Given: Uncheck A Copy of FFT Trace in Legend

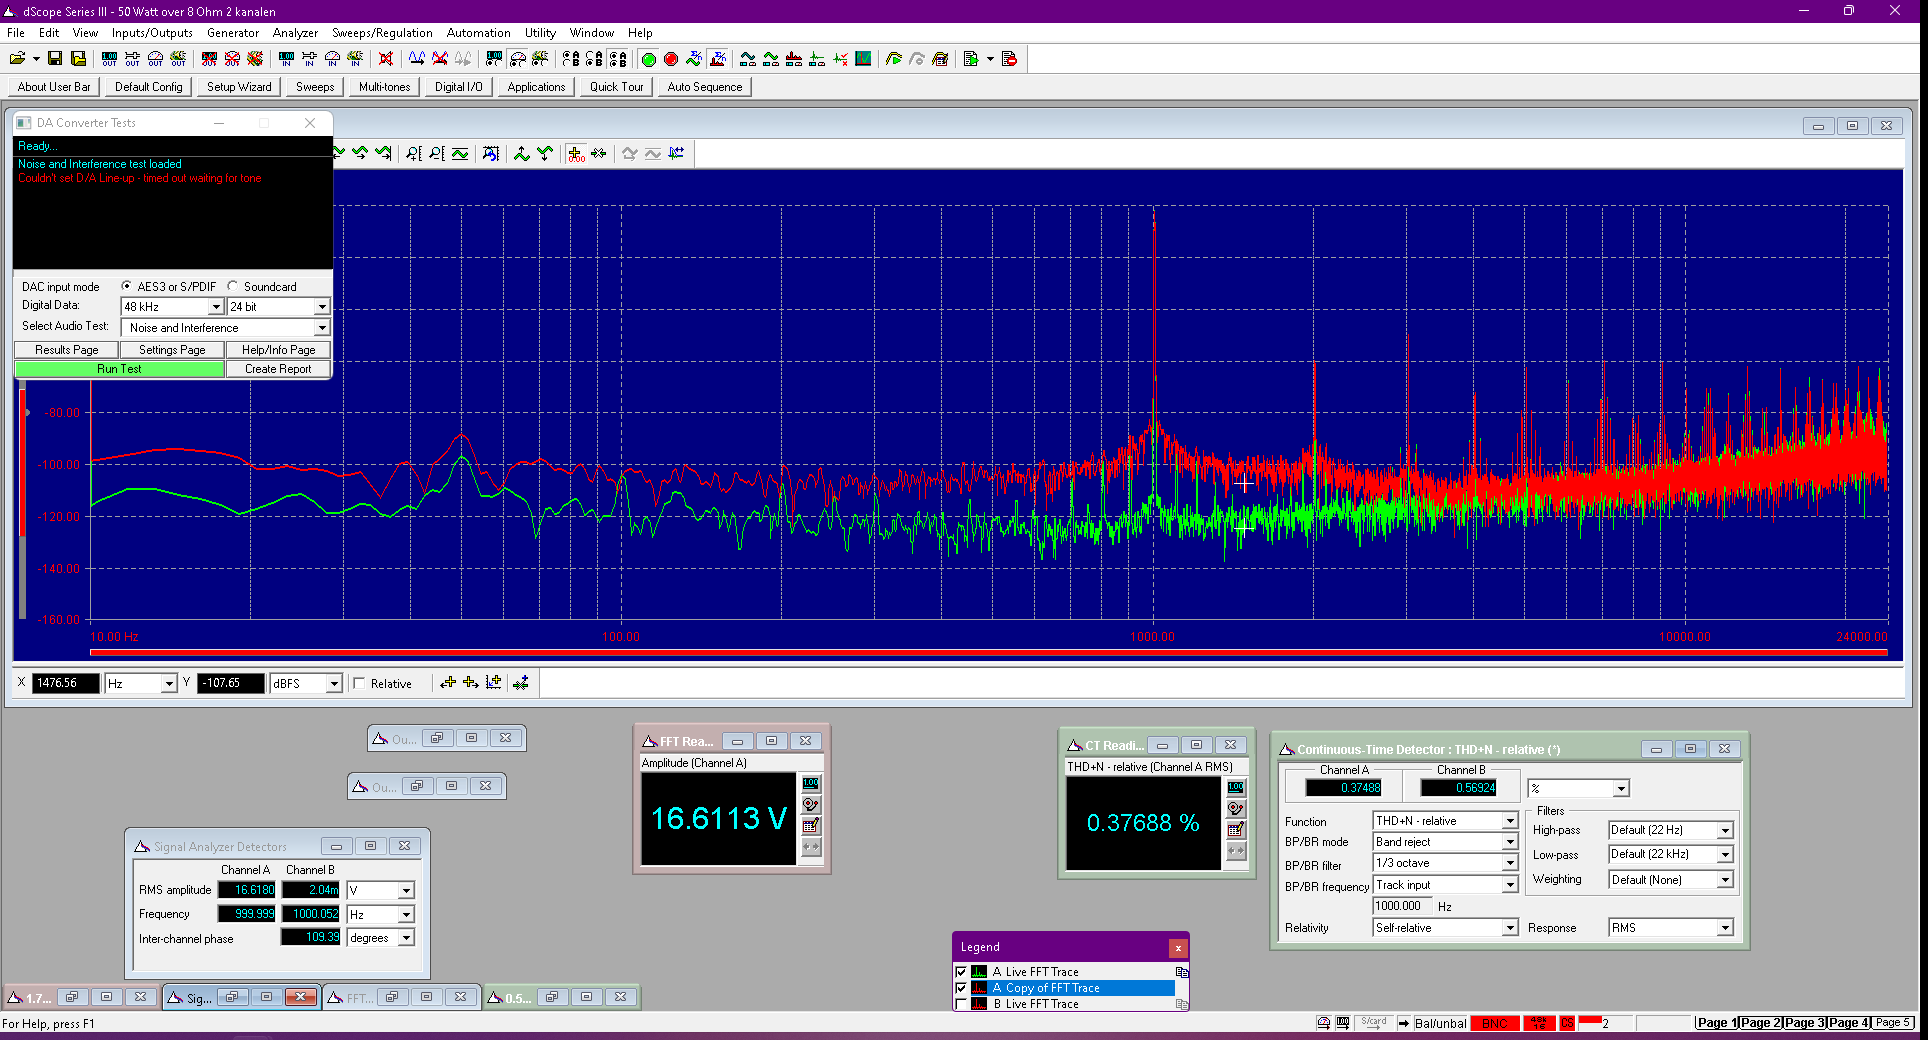Looking at the screenshot, I should [962, 988].
